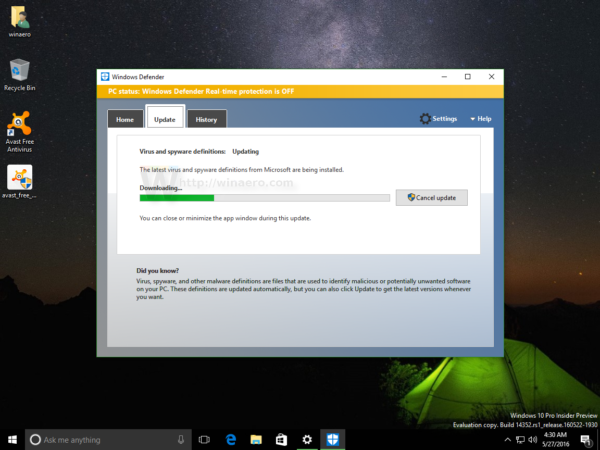The image size is (600, 450).
Task: Click the downloading progress bar
Action: (264, 198)
